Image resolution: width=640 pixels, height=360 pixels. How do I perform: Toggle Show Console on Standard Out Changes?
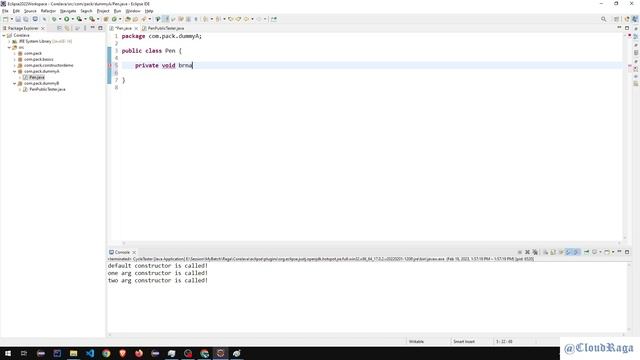click(569, 252)
